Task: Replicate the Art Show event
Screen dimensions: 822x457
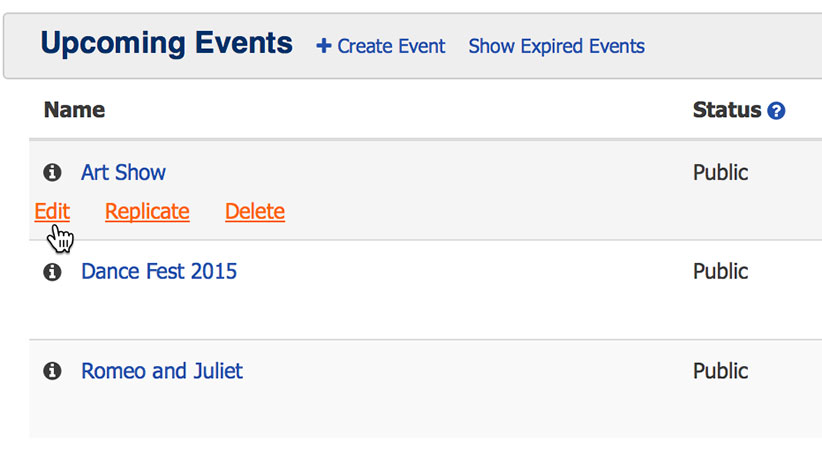Action: [147, 211]
